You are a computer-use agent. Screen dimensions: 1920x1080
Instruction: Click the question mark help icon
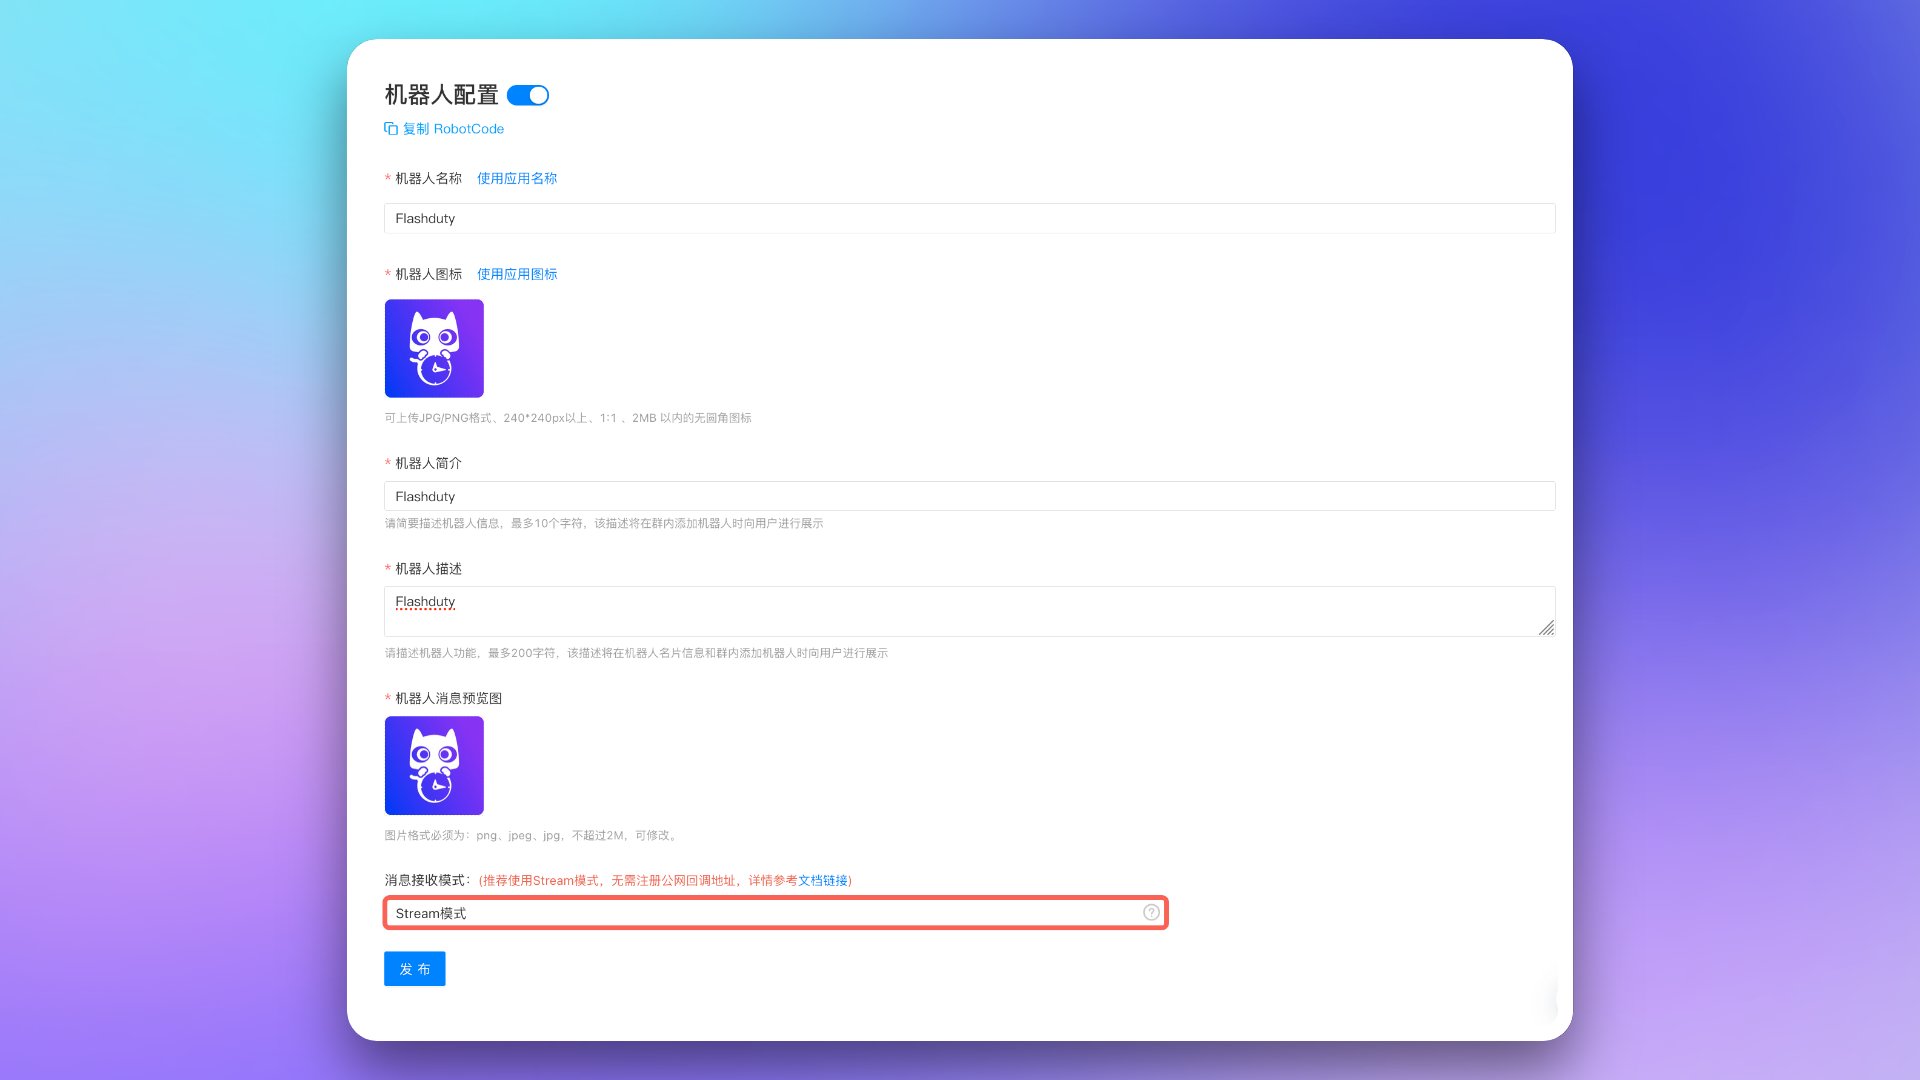[1151, 912]
